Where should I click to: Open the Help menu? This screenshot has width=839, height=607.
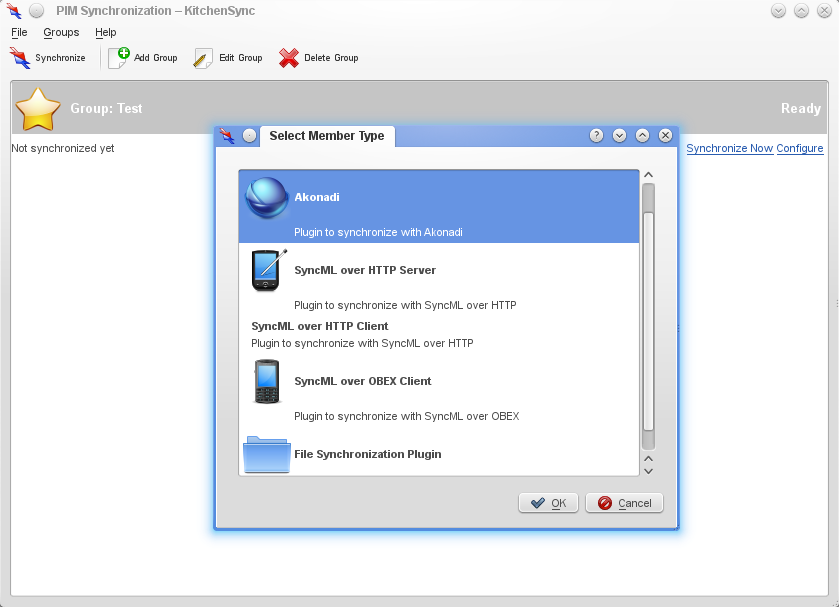pos(105,33)
